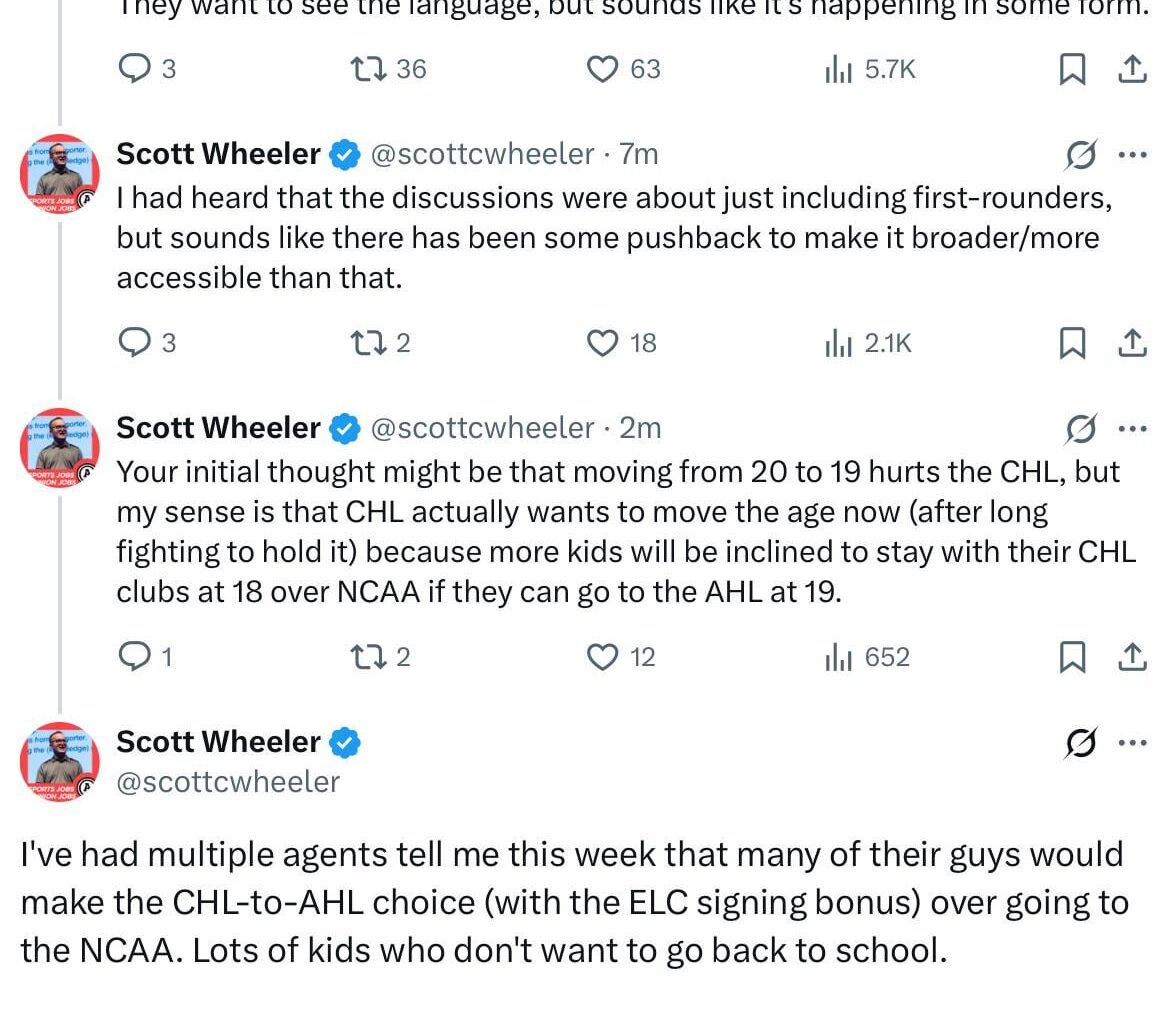Reply to the 2m CHL age tweet
The height and width of the screenshot is (1024, 1175).
coord(134,657)
